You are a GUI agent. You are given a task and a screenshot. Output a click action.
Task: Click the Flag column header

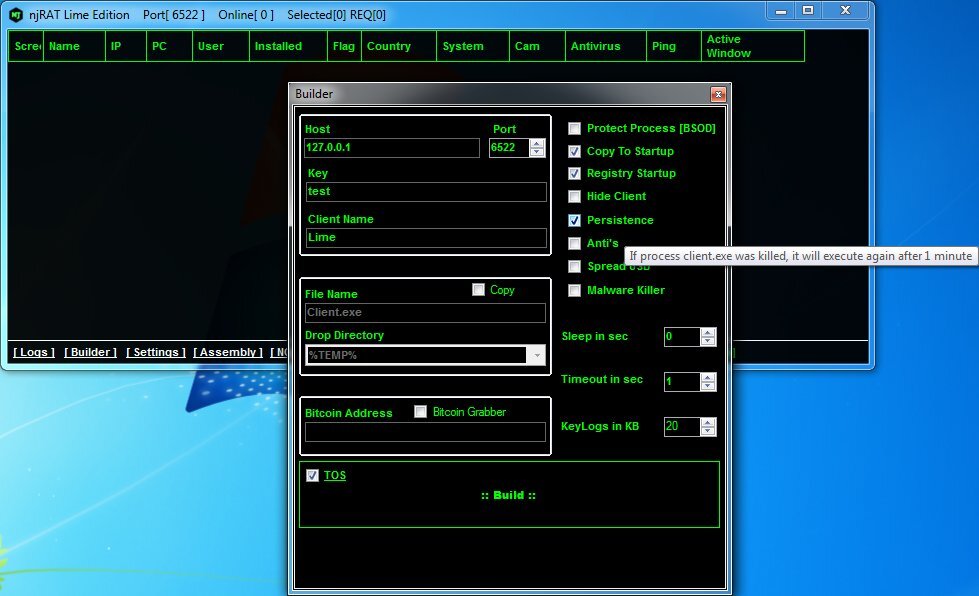[x=344, y=46]
